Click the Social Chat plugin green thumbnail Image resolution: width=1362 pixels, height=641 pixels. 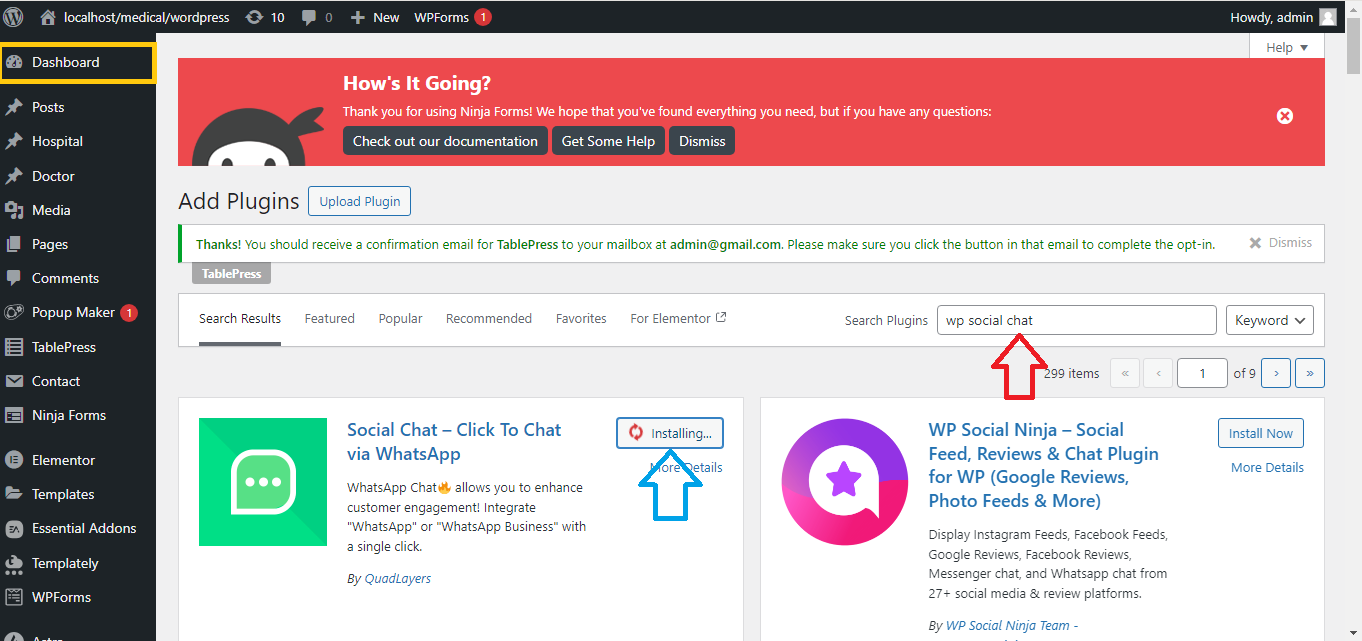coord(263,482)
